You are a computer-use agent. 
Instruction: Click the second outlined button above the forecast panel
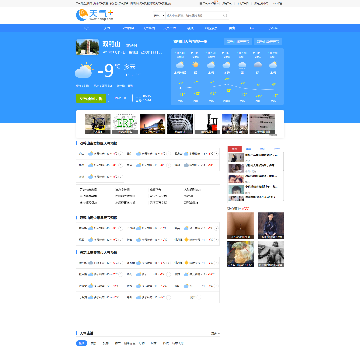[x=268, y=41]
